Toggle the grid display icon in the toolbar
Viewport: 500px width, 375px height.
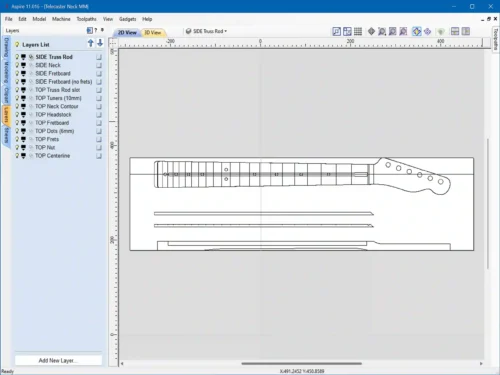tap(358, 31)
